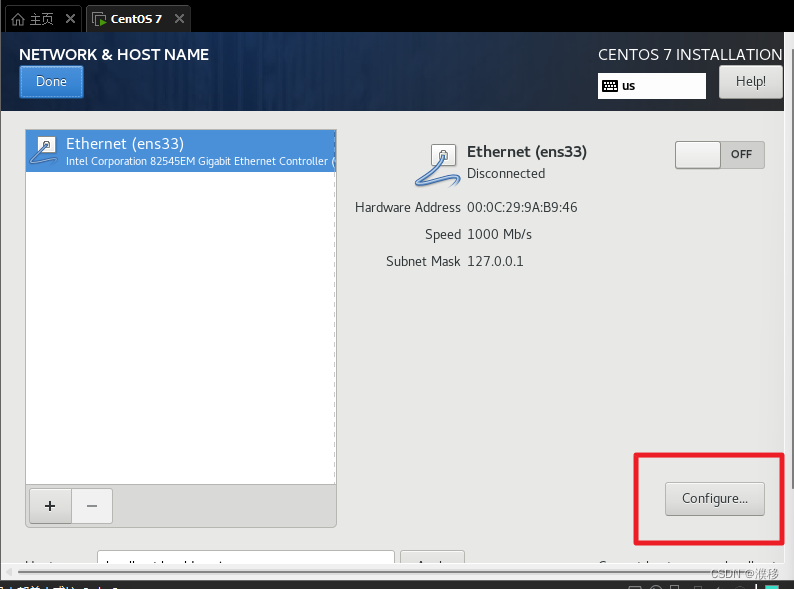Switch to the CentOS 7 tab
794x589 pixels.
[136, 19]
